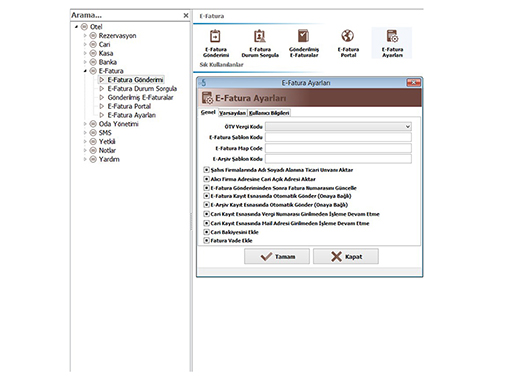Open Gönderilmiş E-Faturalar toolbar icon
This screenshot has width=510, height=380.
click(304, 43)
